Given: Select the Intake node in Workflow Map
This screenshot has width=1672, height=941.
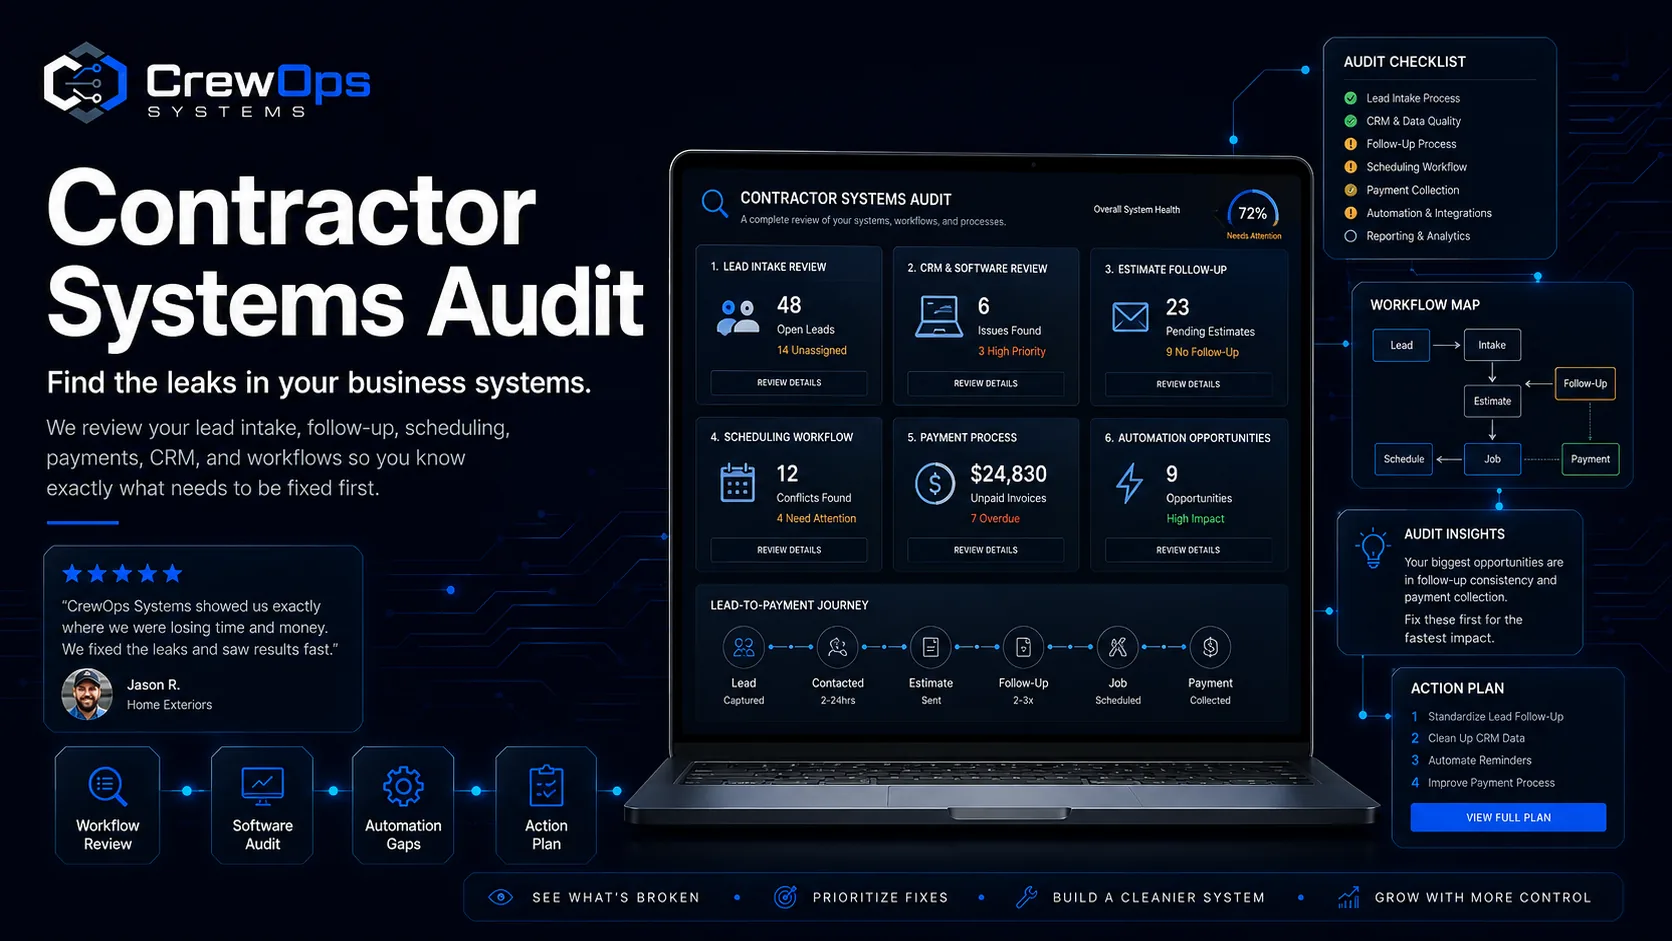Looking at the screenshot, I should (x=1492, y=345).
